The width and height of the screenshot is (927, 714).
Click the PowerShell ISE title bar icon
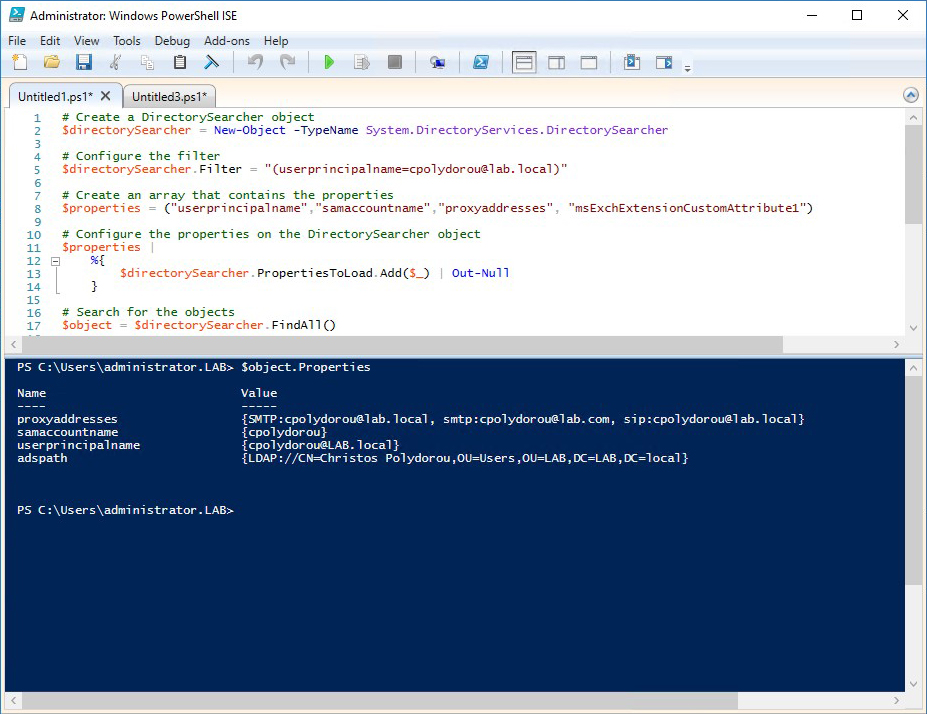(17, 15)
